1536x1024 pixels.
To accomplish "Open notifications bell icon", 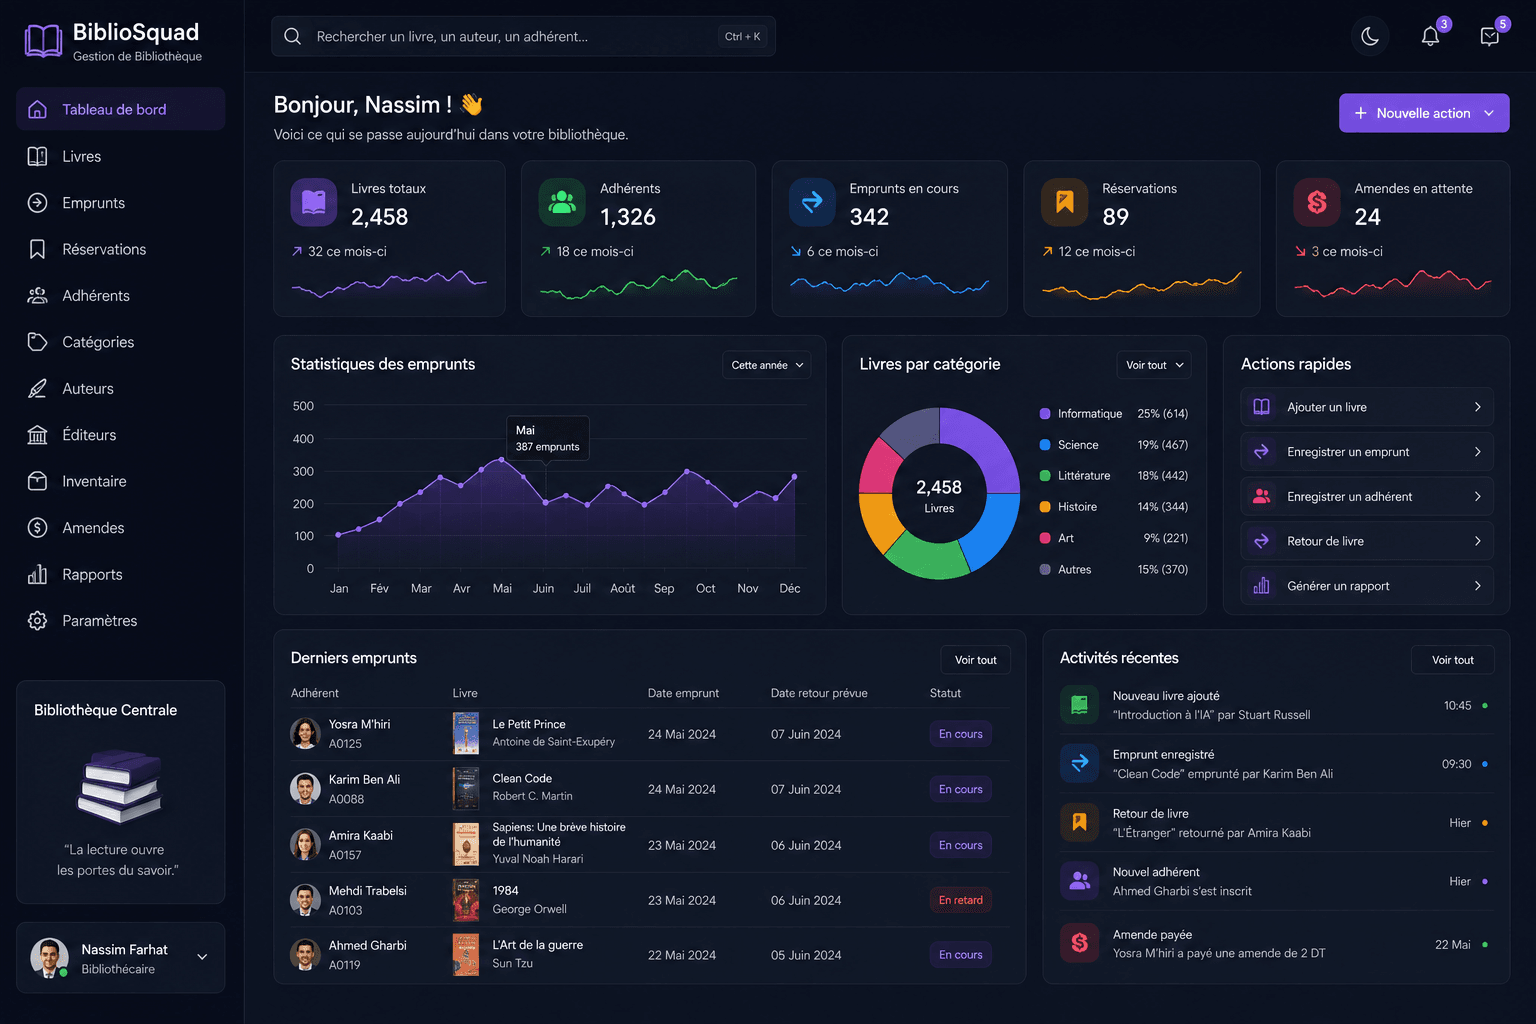I will coord(1430,37).
